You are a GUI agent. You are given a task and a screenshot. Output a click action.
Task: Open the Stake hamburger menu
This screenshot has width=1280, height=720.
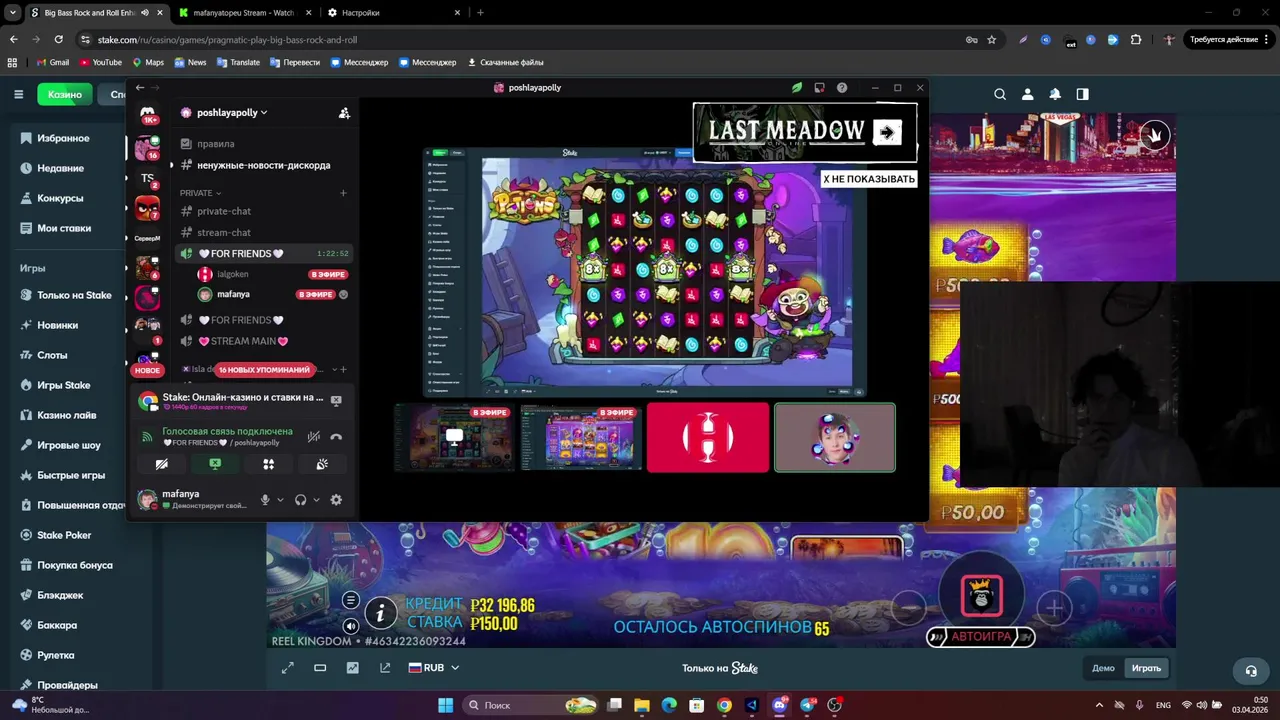(18, 94)
